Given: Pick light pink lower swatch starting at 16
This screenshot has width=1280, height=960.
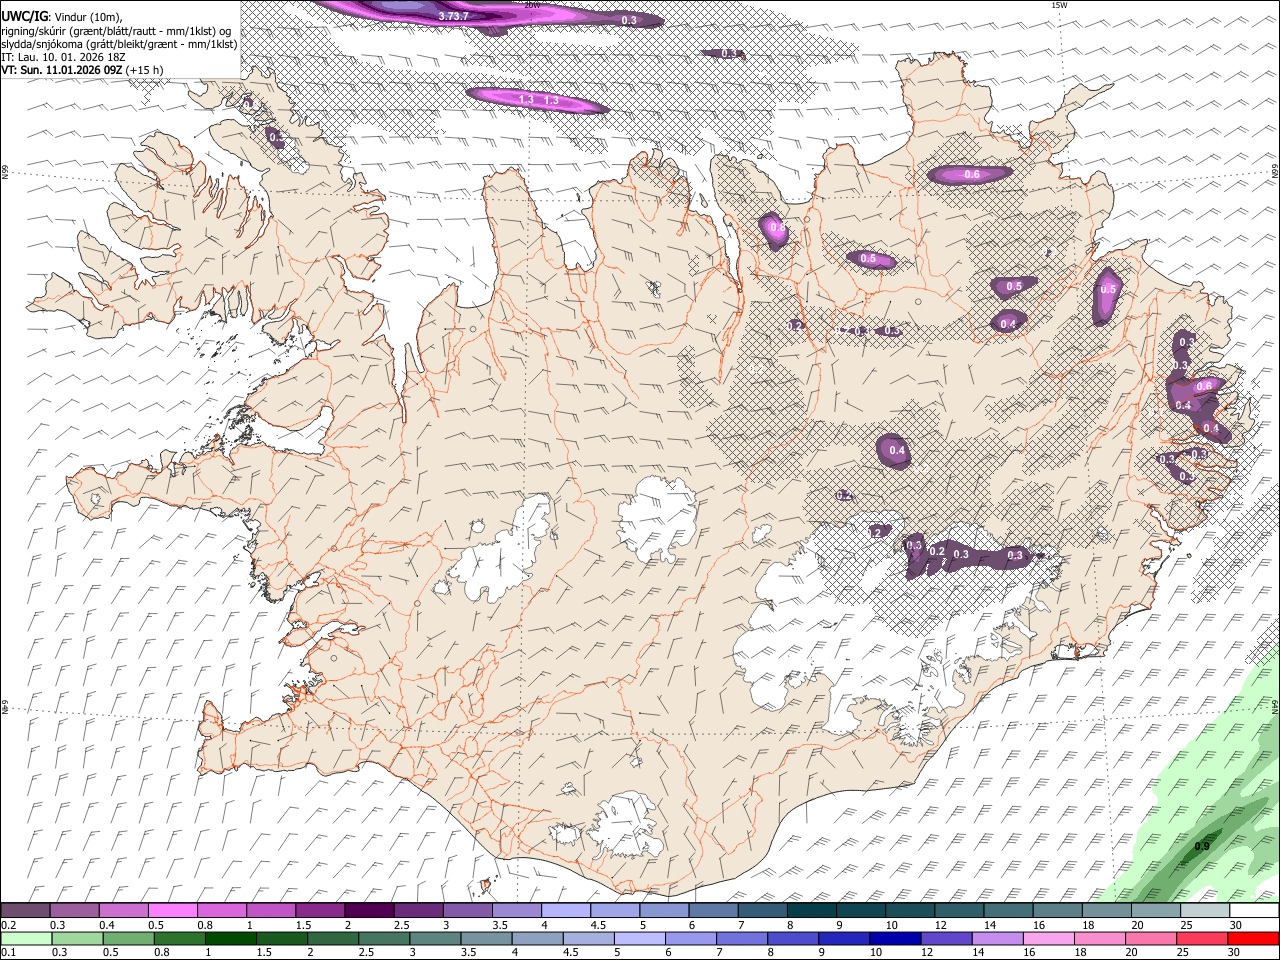Looking at the screenshot, I should click(1049, 938).
